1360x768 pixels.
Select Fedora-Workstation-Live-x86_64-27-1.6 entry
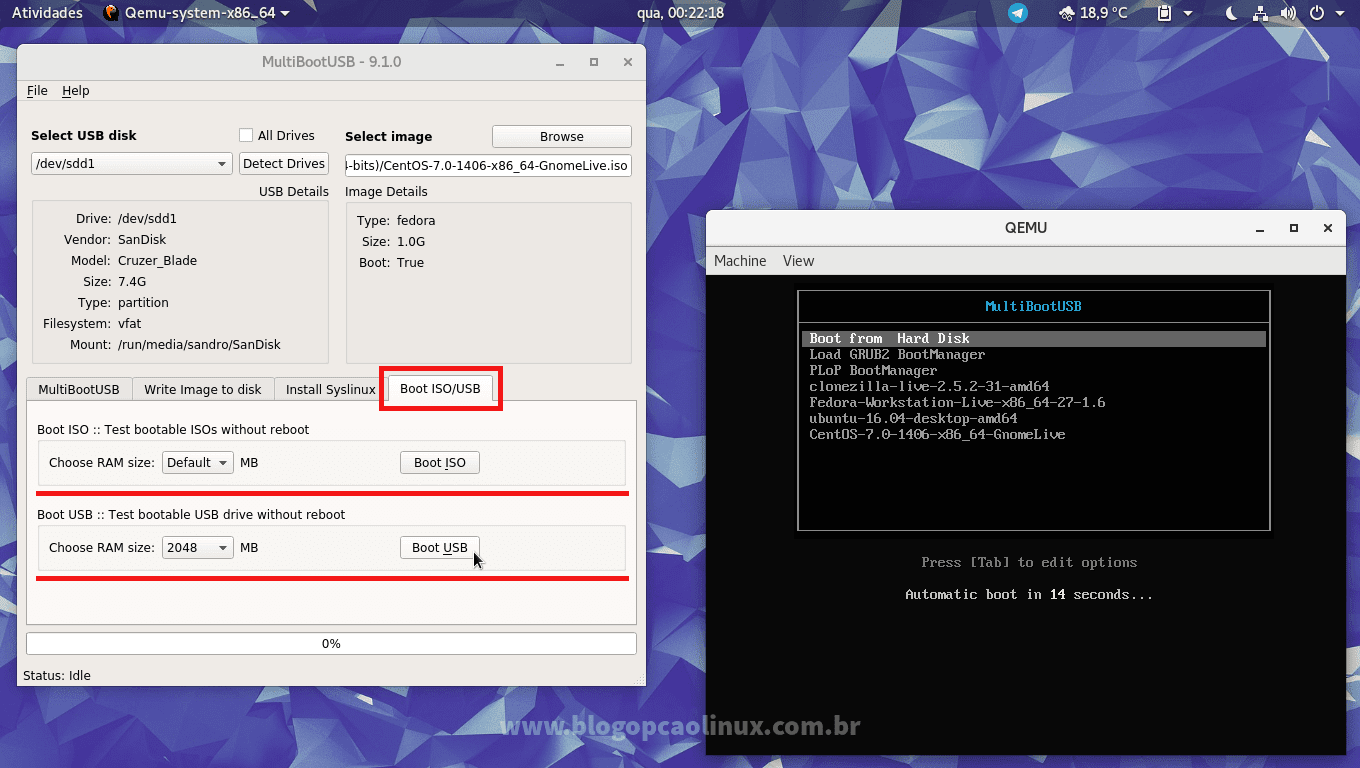tap(957, 402)
